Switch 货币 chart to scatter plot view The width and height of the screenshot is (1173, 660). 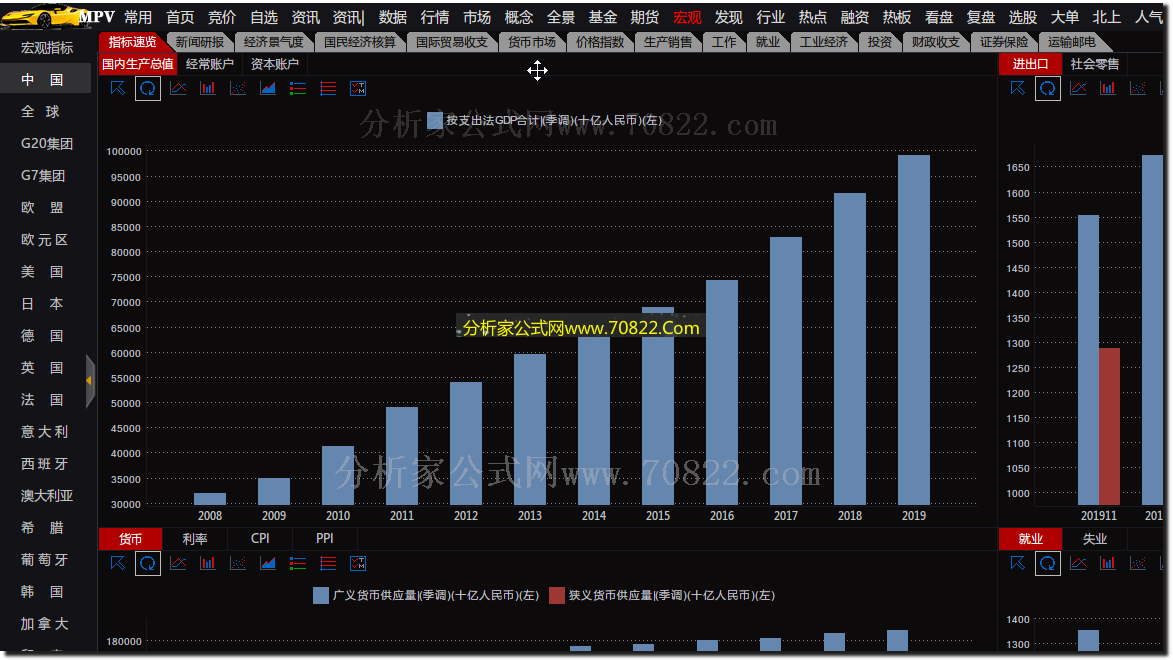click(x=238, y=563)
